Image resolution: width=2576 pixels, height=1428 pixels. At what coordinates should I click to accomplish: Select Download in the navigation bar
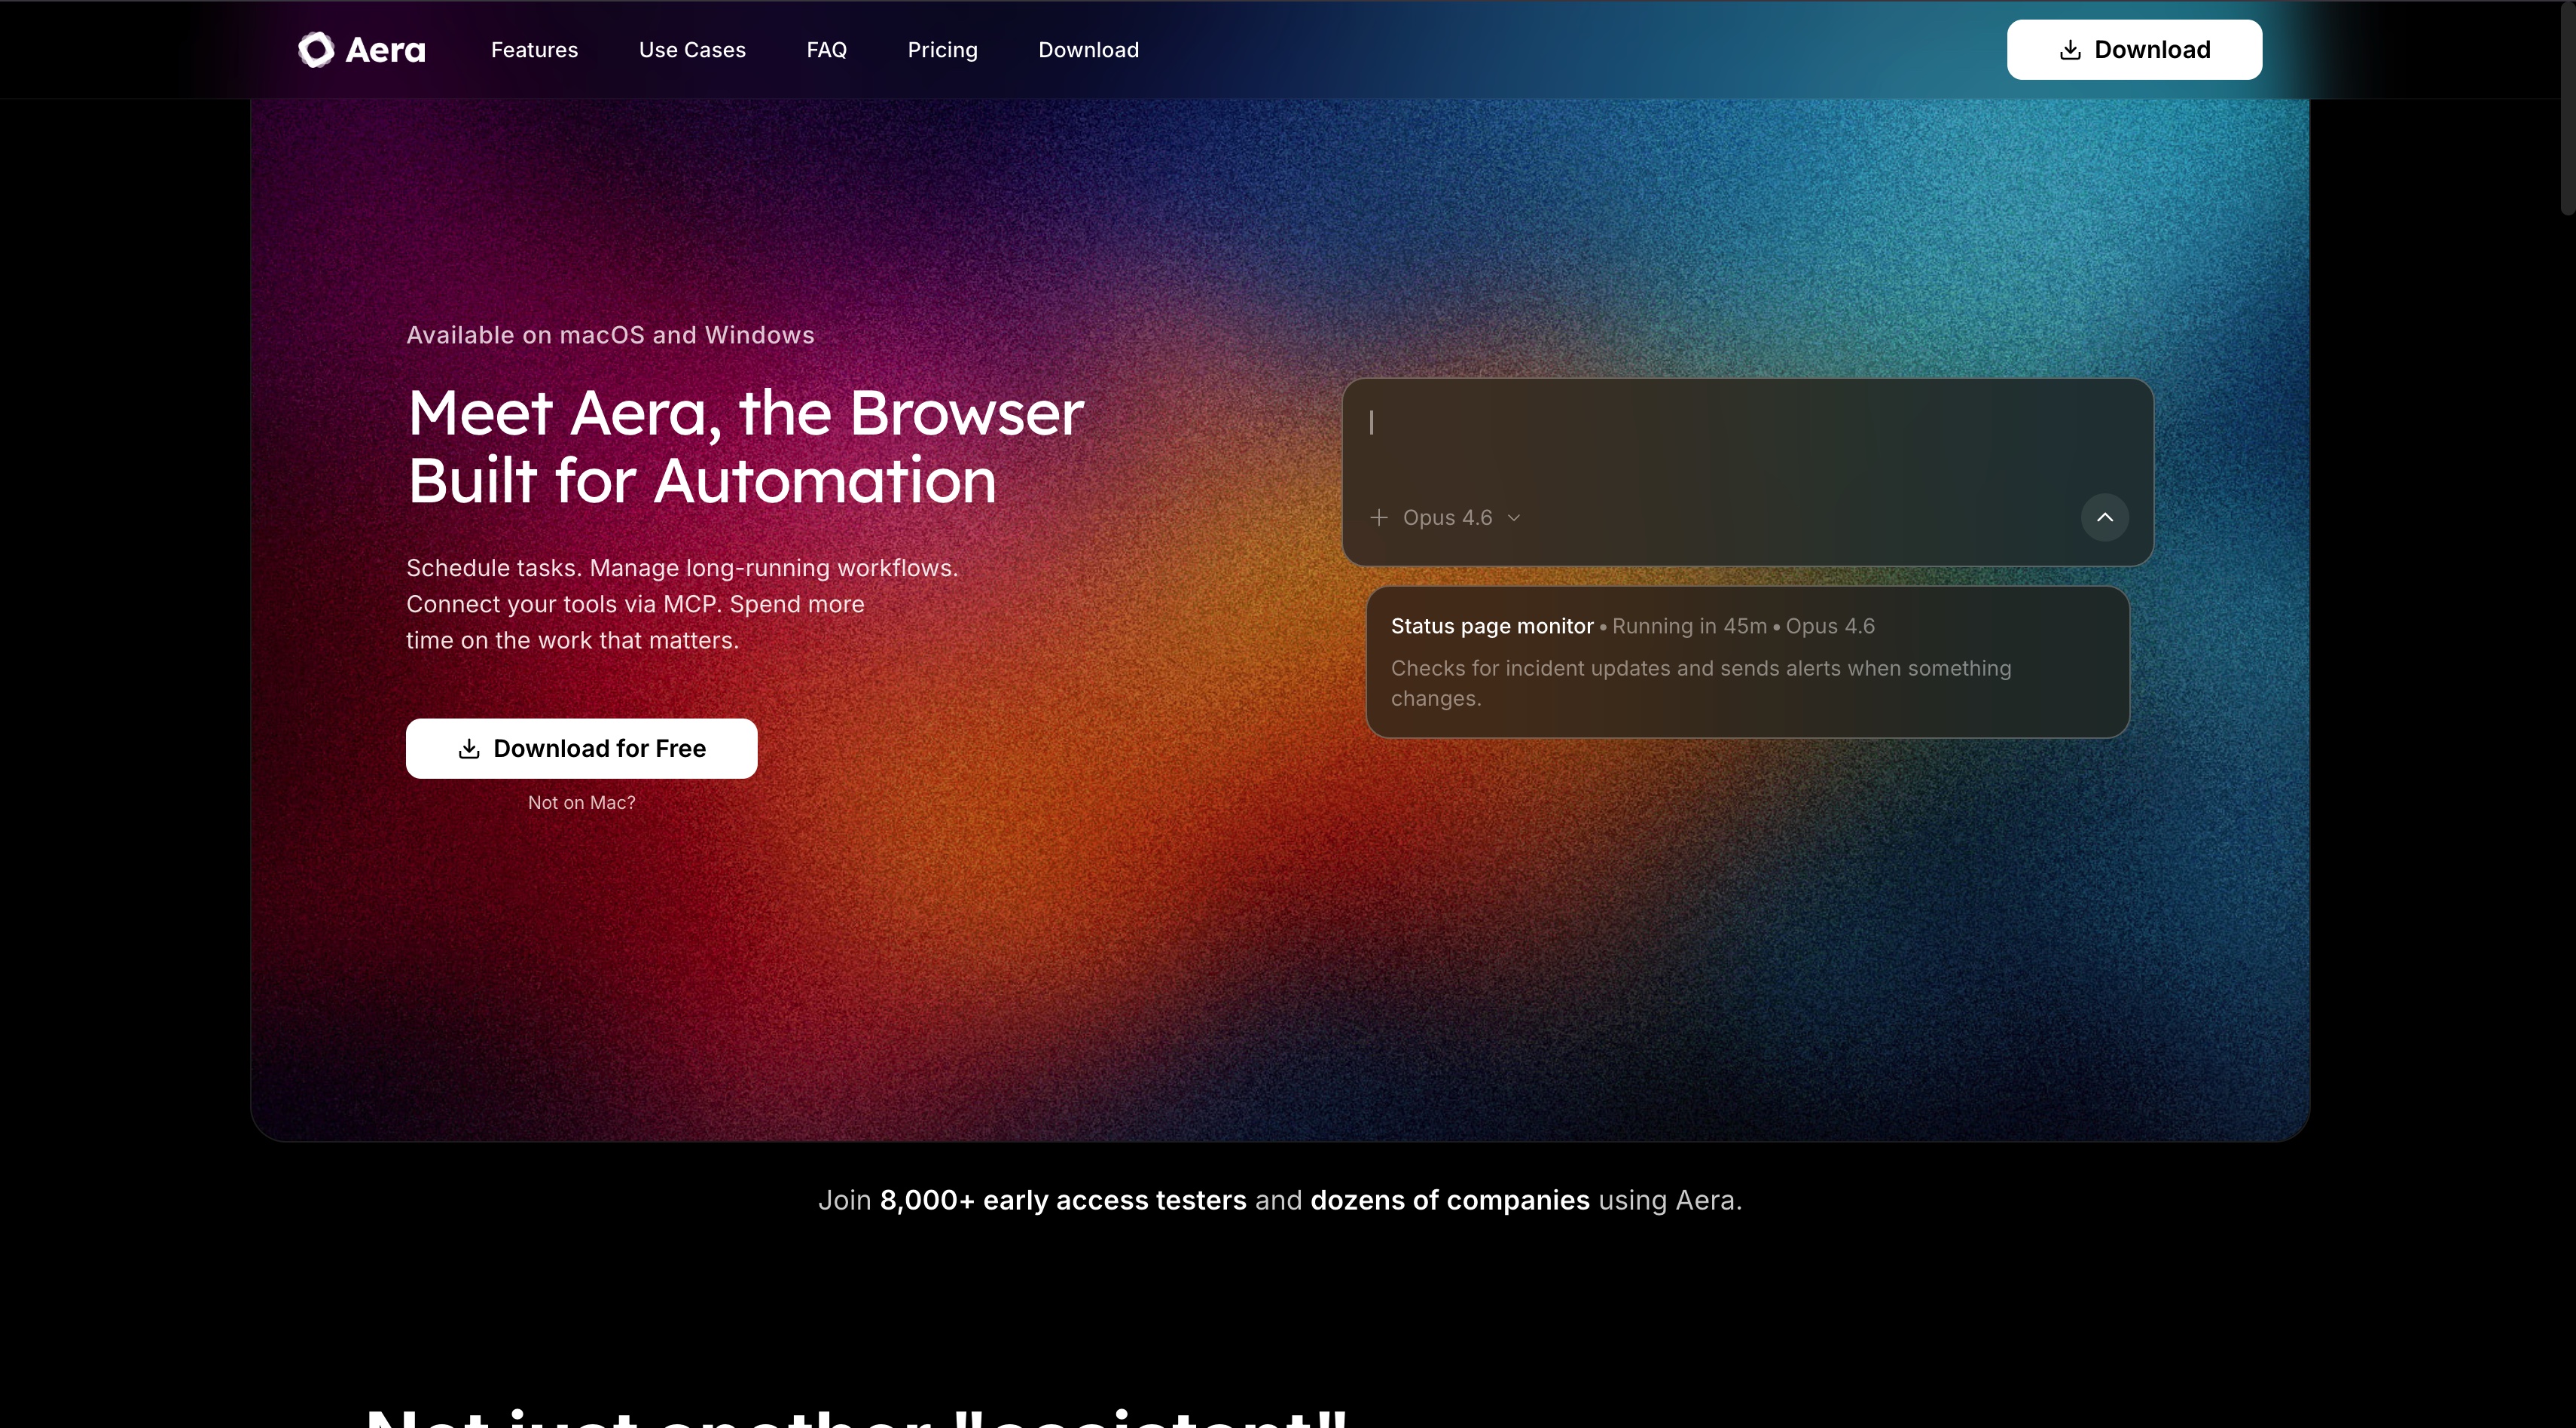[1088, 49]
